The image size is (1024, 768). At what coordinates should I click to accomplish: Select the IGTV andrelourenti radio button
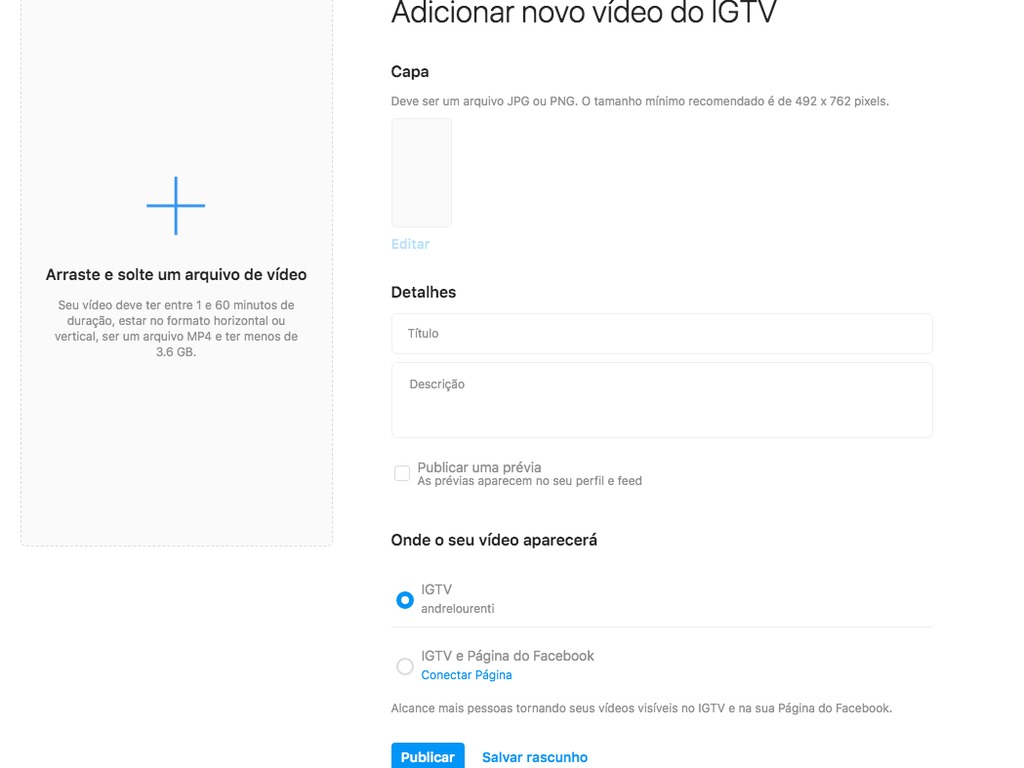(x=405, y=600)
